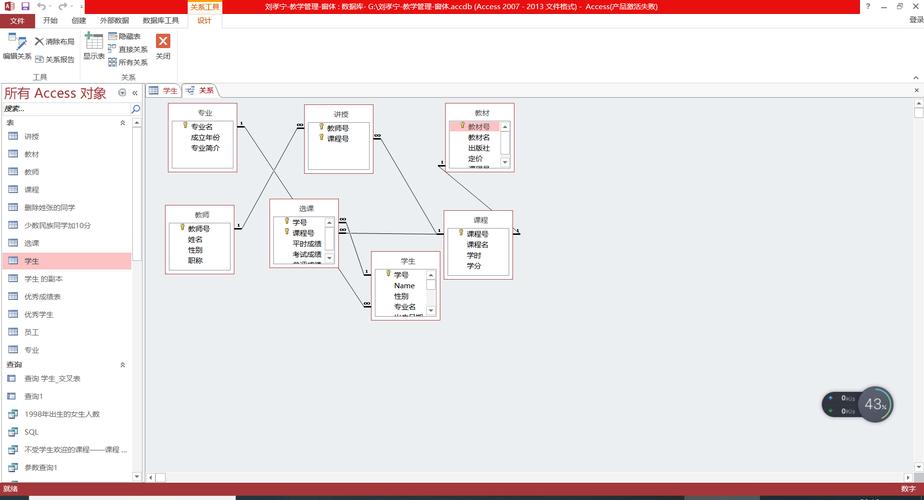Screen dimensions: 924x500
Task: Open the 所有 Access 对象 pane dropdown
Action: 122,93
